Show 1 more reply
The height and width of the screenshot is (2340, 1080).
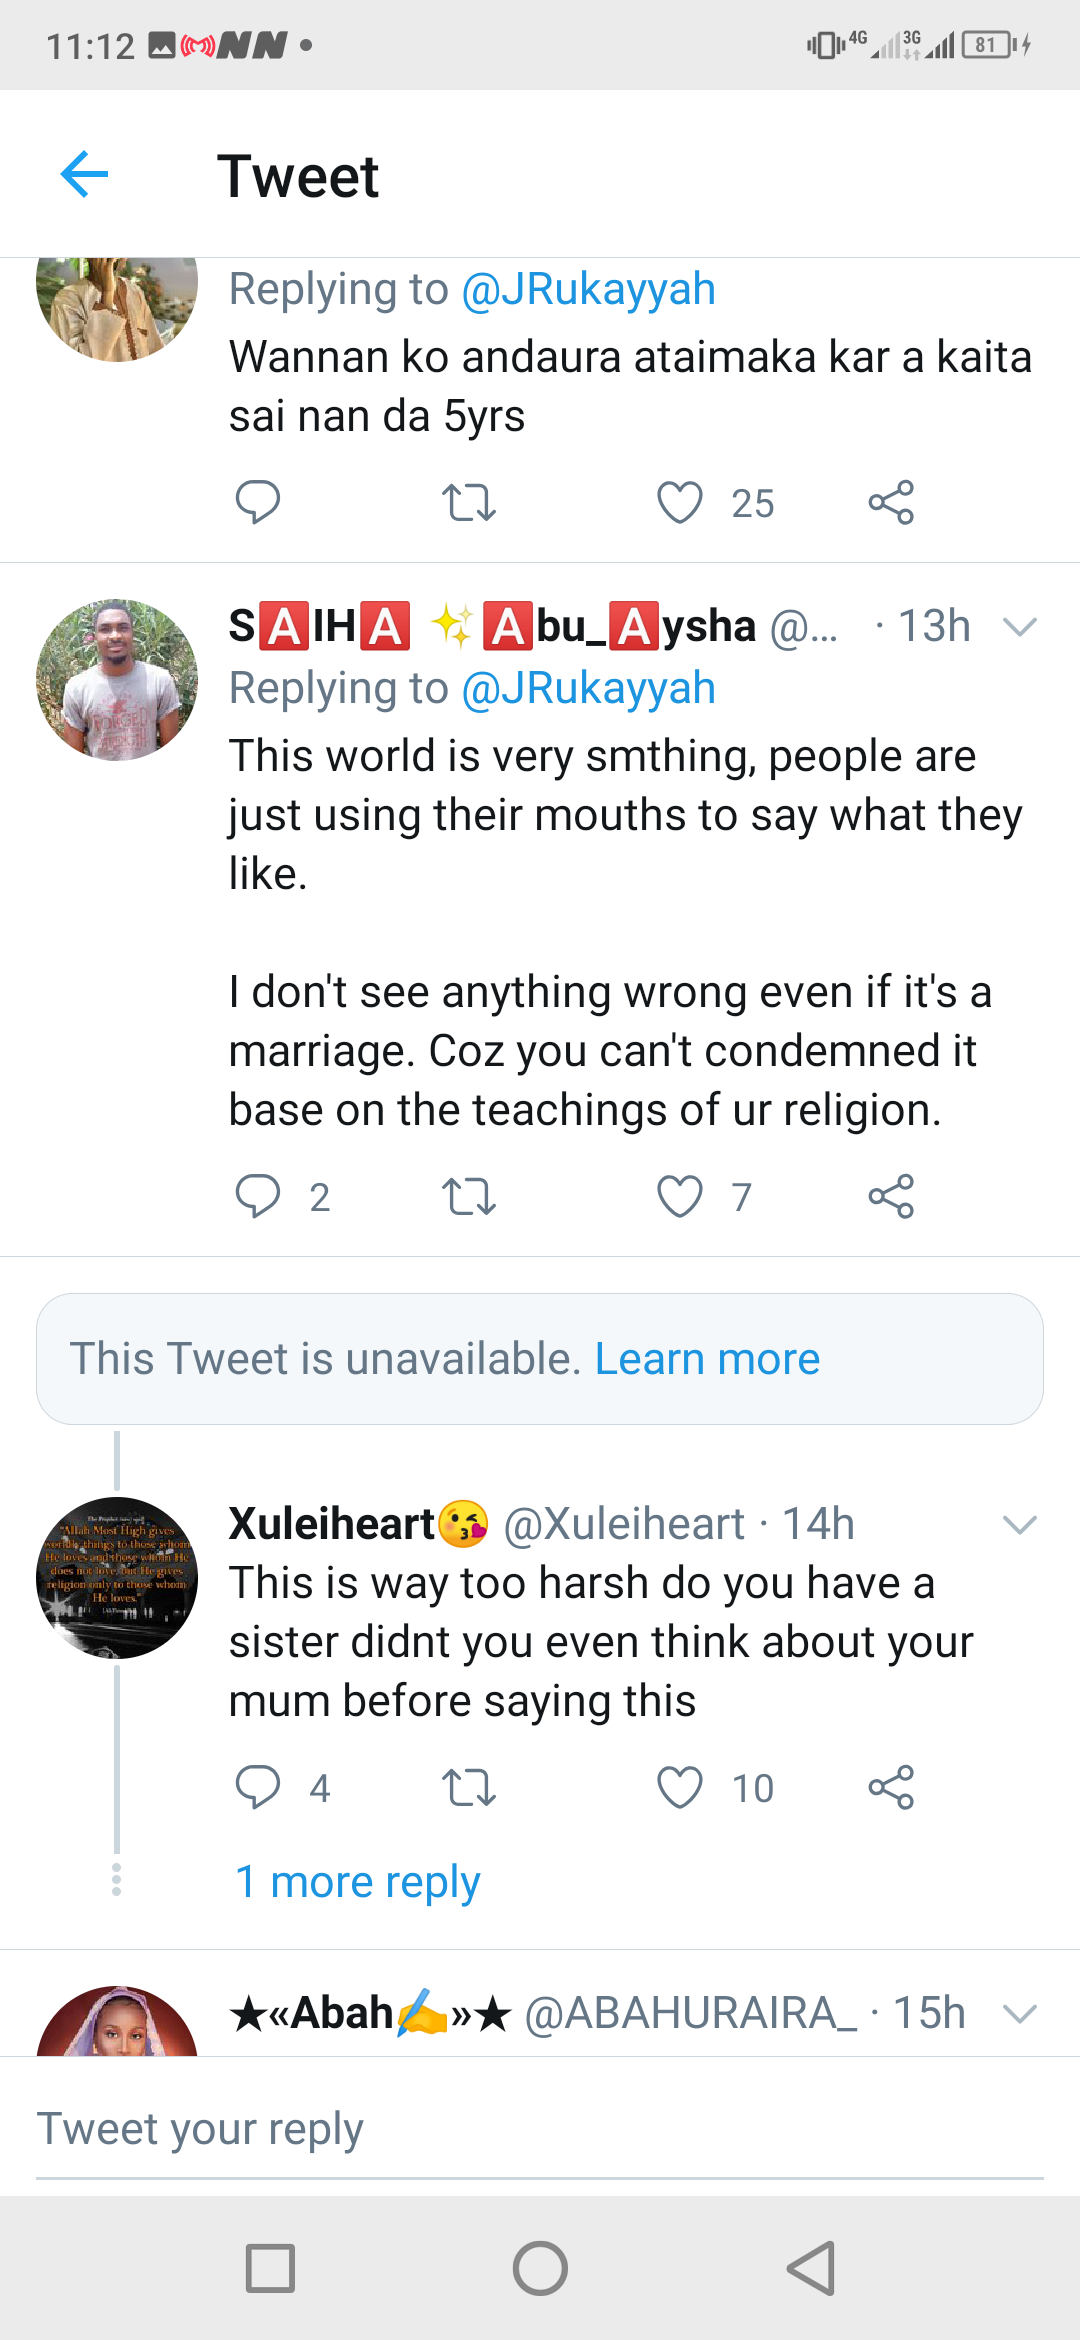pos(357,1882)
